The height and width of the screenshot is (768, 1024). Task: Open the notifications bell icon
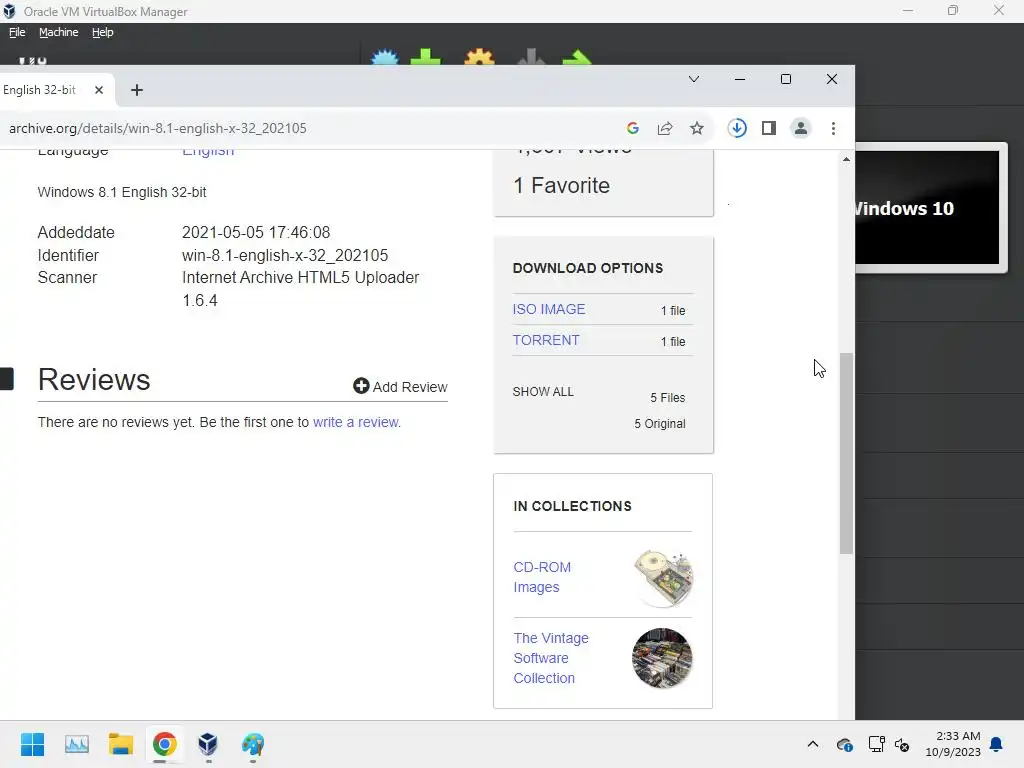(997, 744)
